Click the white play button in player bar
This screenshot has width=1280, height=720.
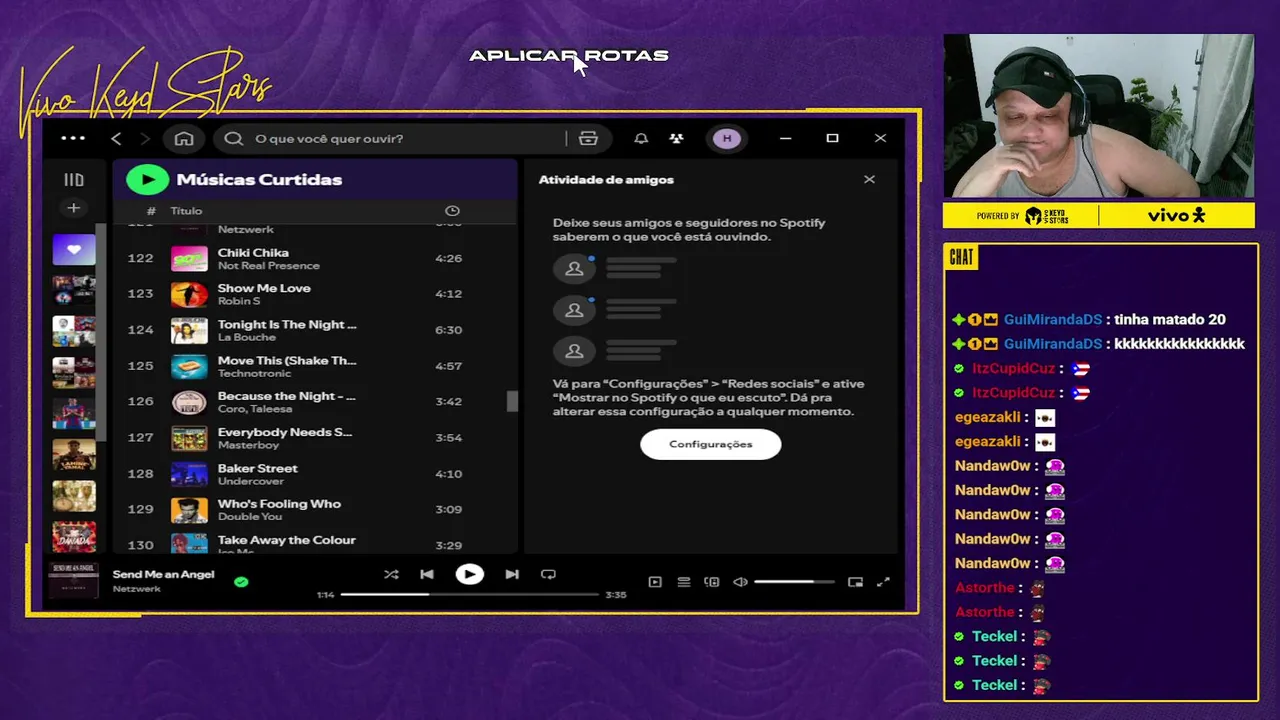coord(469,574)
